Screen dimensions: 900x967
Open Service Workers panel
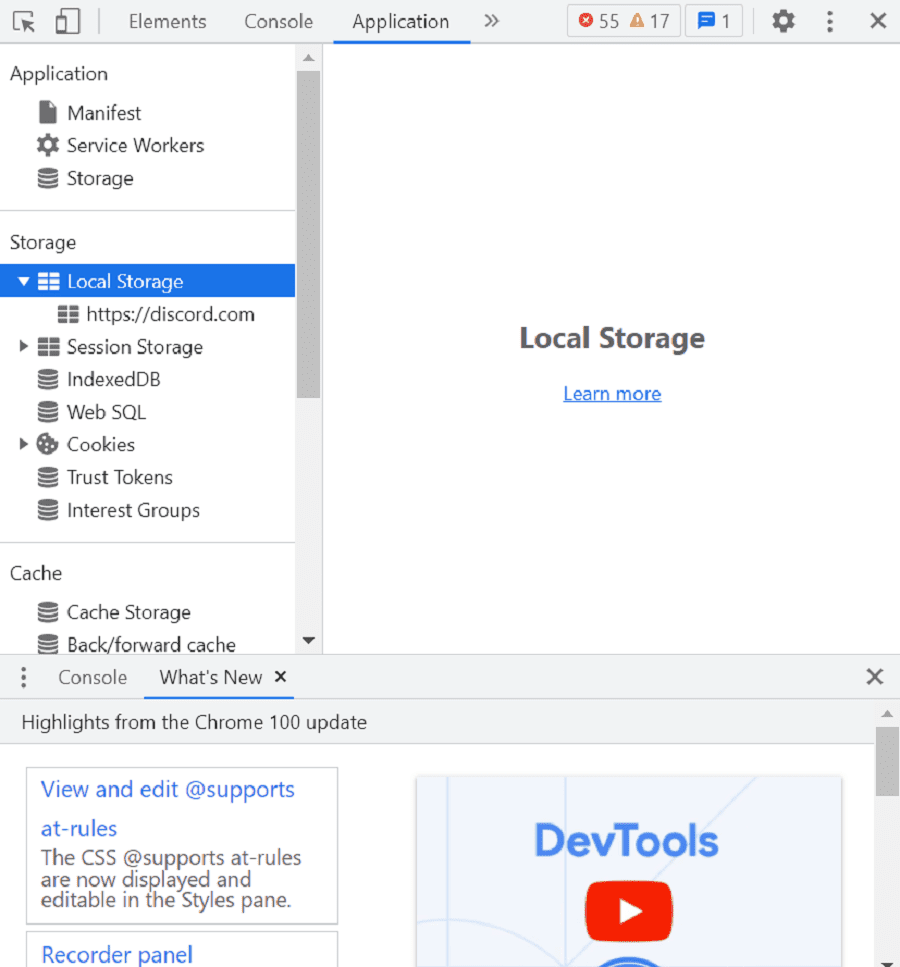pyautogui.click(x=134, y=145)
